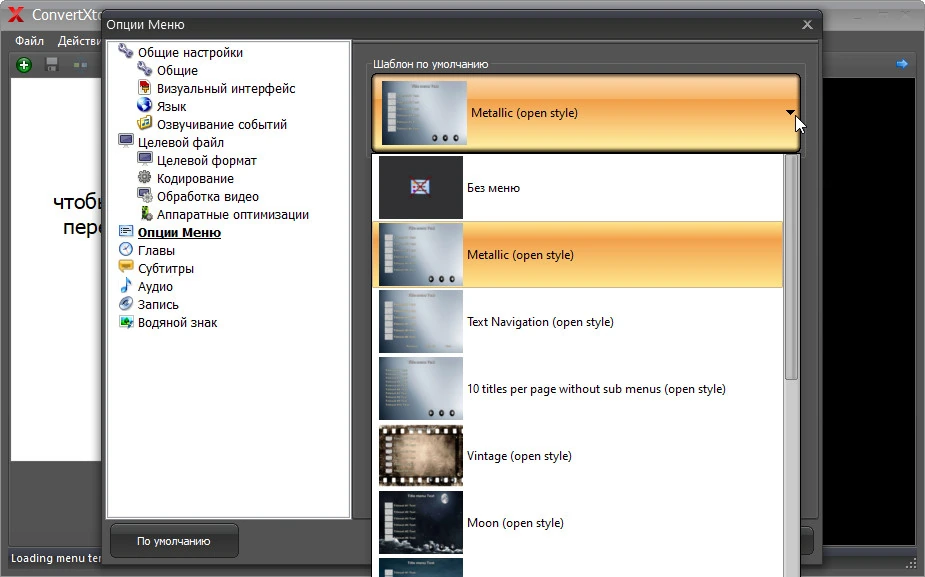925x577 pixels.
Task: Open the Действия menu in main window
Action: pos(79,41)
